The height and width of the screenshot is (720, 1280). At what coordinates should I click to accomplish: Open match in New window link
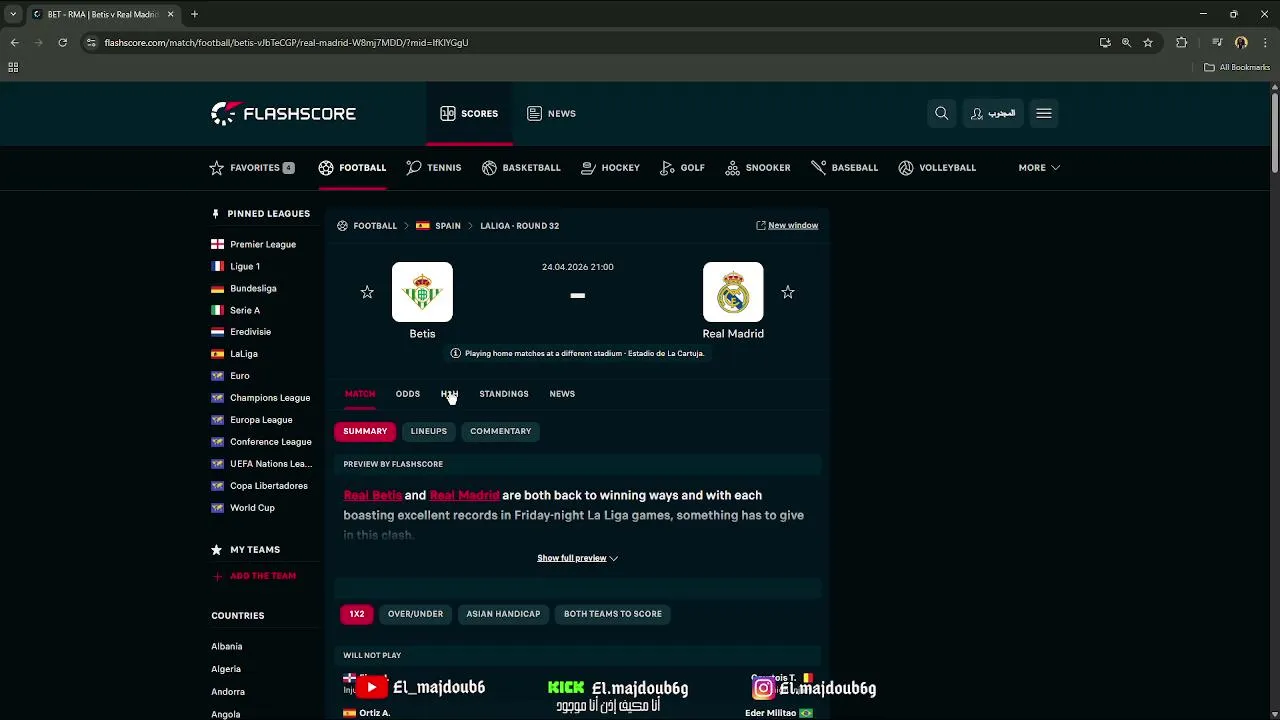[787, 226]
